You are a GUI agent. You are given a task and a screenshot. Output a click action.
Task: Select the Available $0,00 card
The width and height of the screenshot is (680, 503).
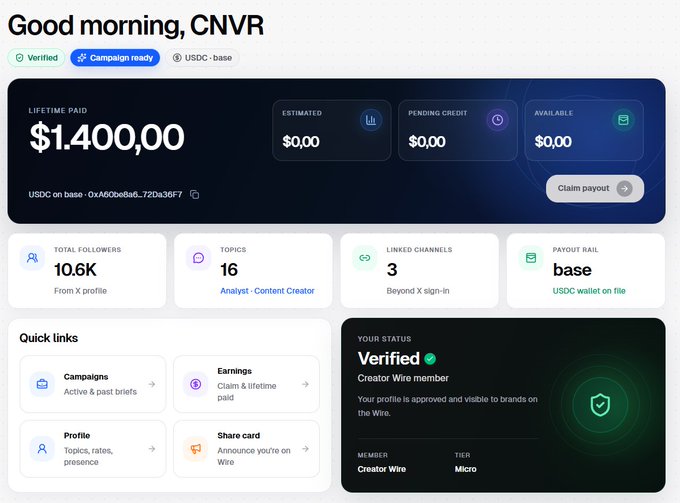[x=584, y=131]
